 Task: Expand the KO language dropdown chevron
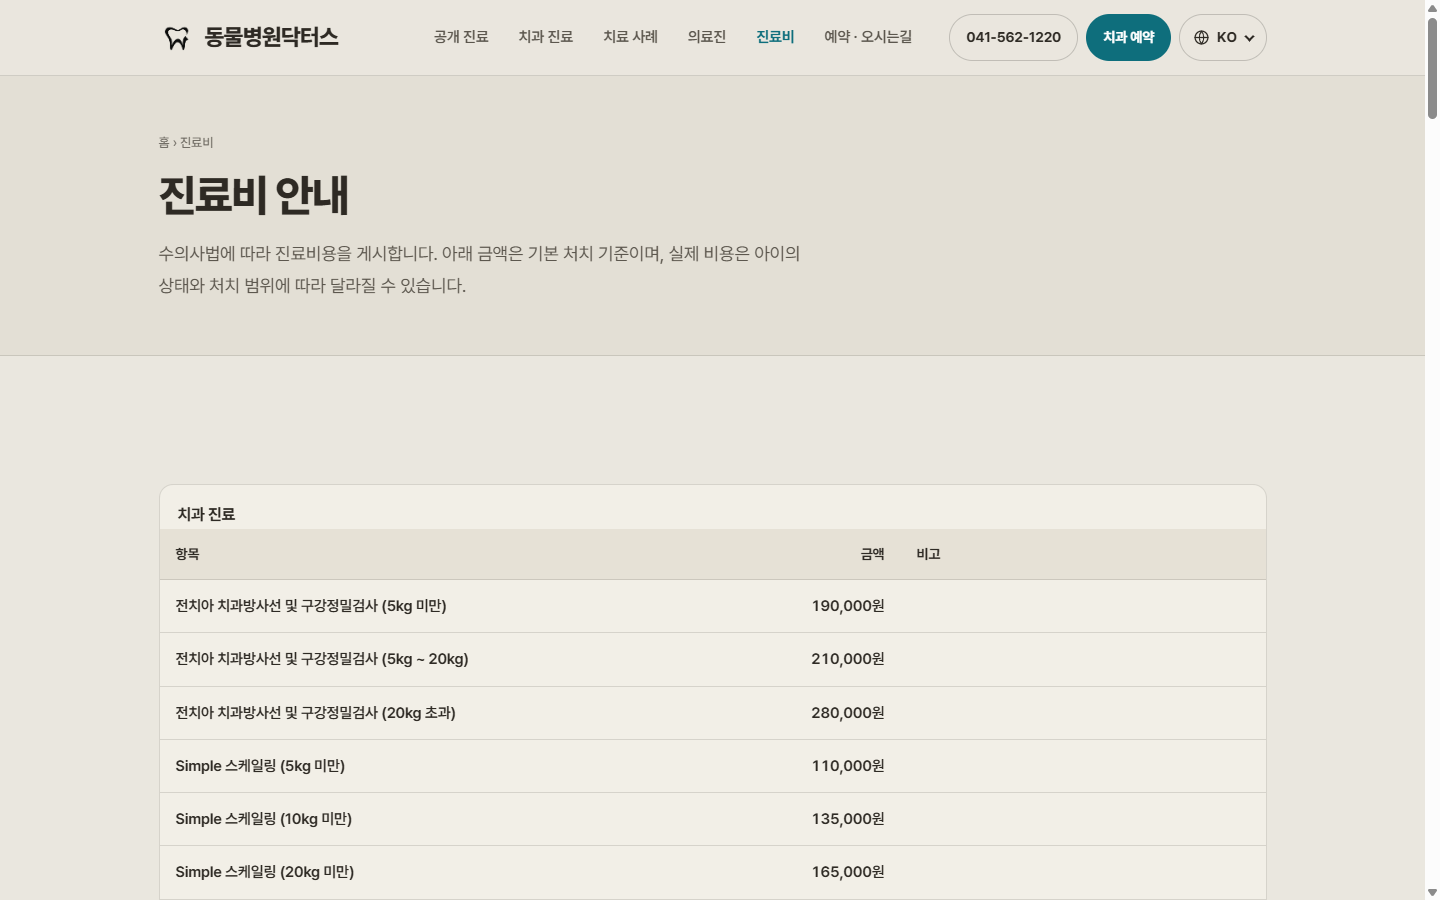[1249, 38]
